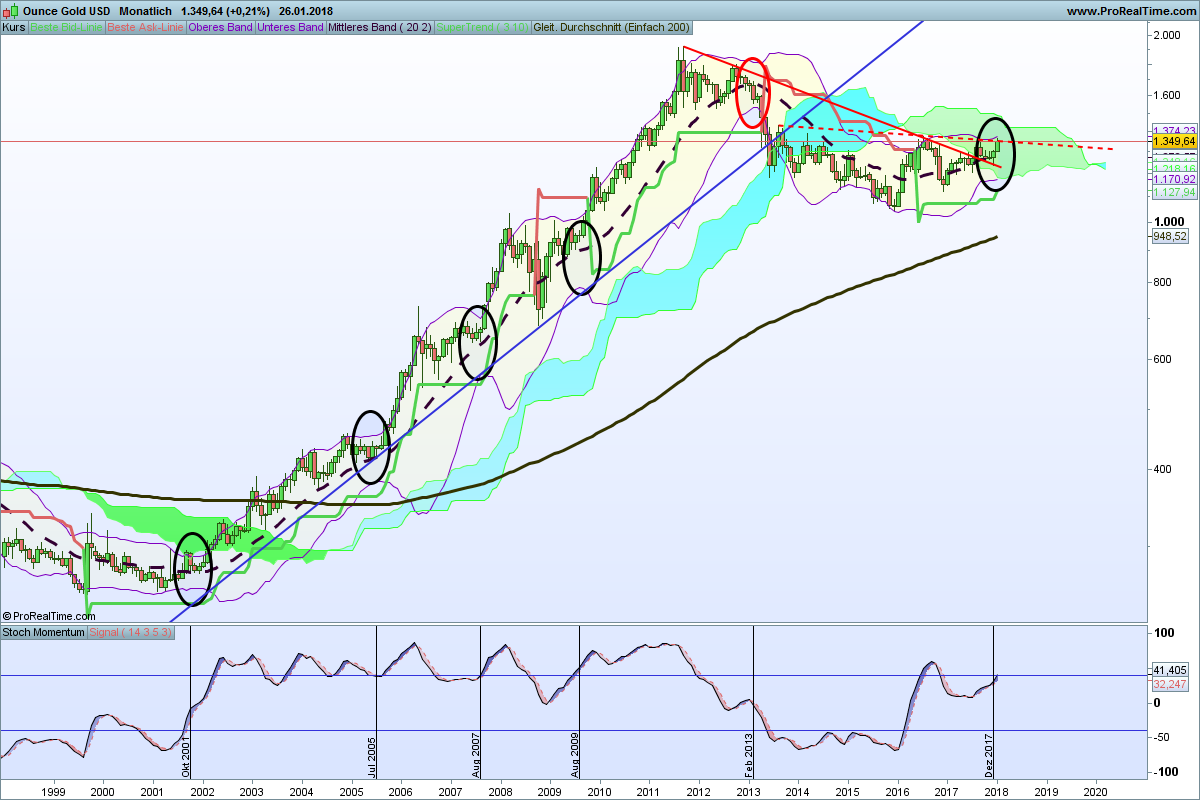
Task: Click the 41,405 Stoch Momentum value tag
Action: tap(1172, 670)
